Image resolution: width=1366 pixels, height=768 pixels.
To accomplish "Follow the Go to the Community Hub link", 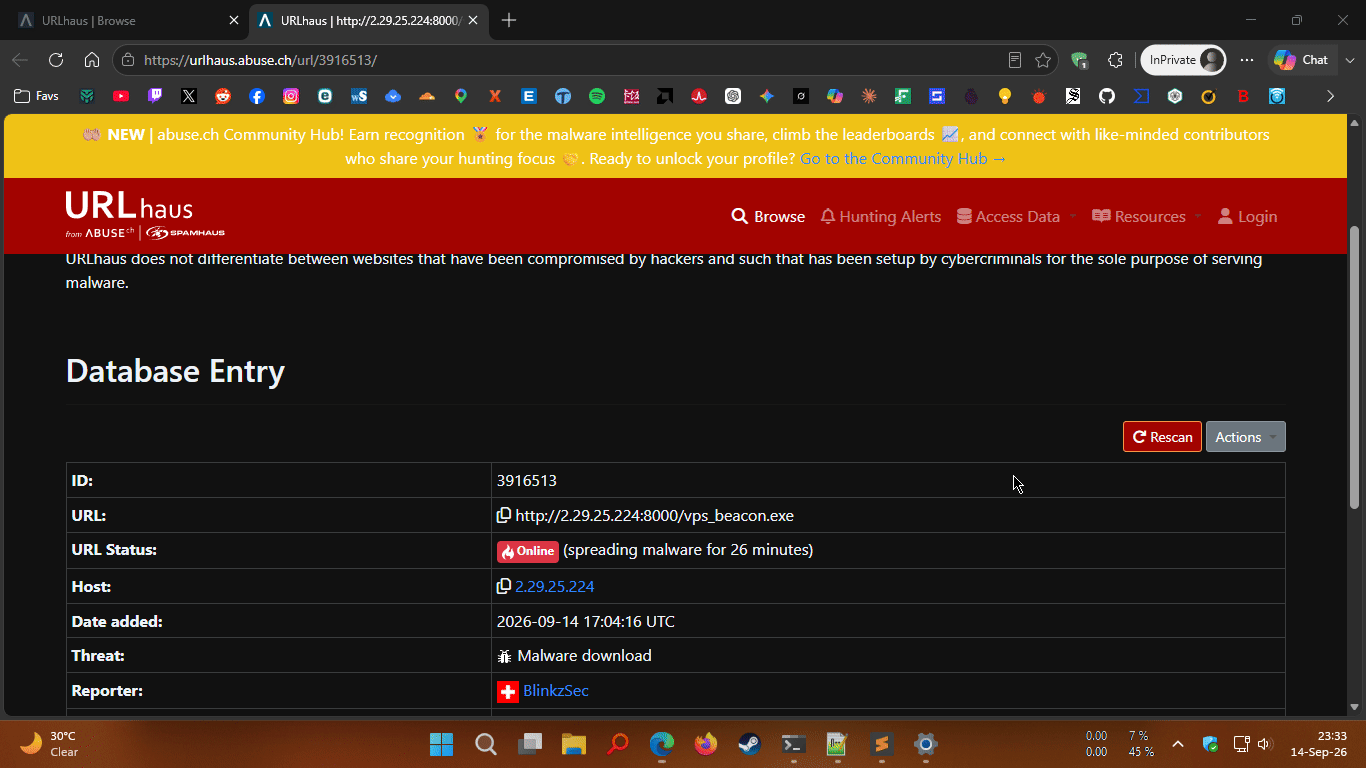I will [x=903, y=159].
